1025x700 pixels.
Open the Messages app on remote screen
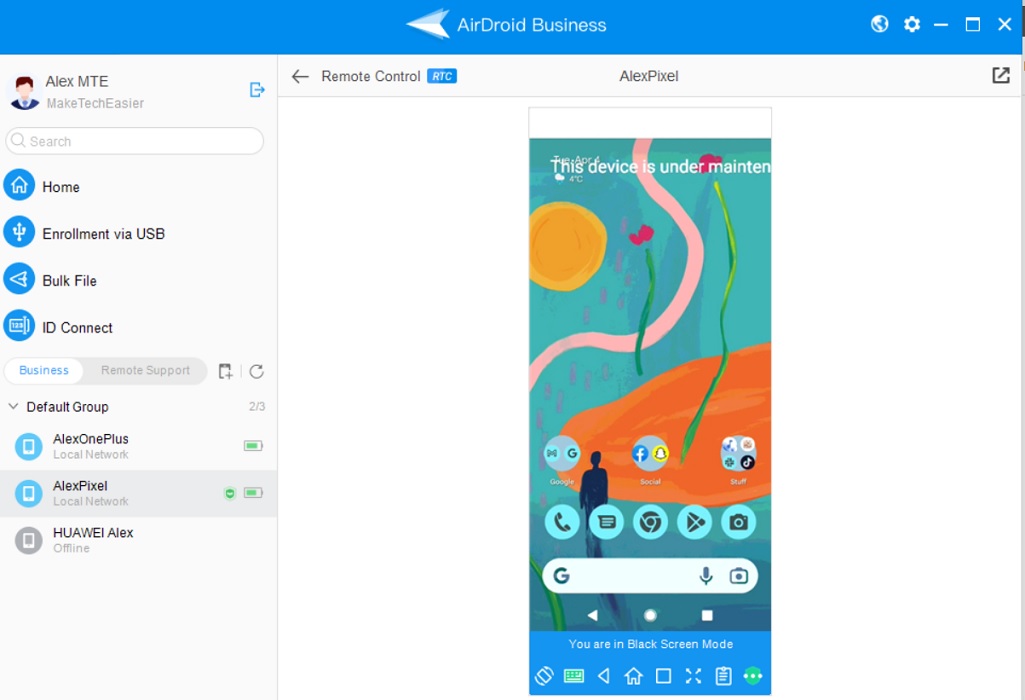[x=607, y=522]
